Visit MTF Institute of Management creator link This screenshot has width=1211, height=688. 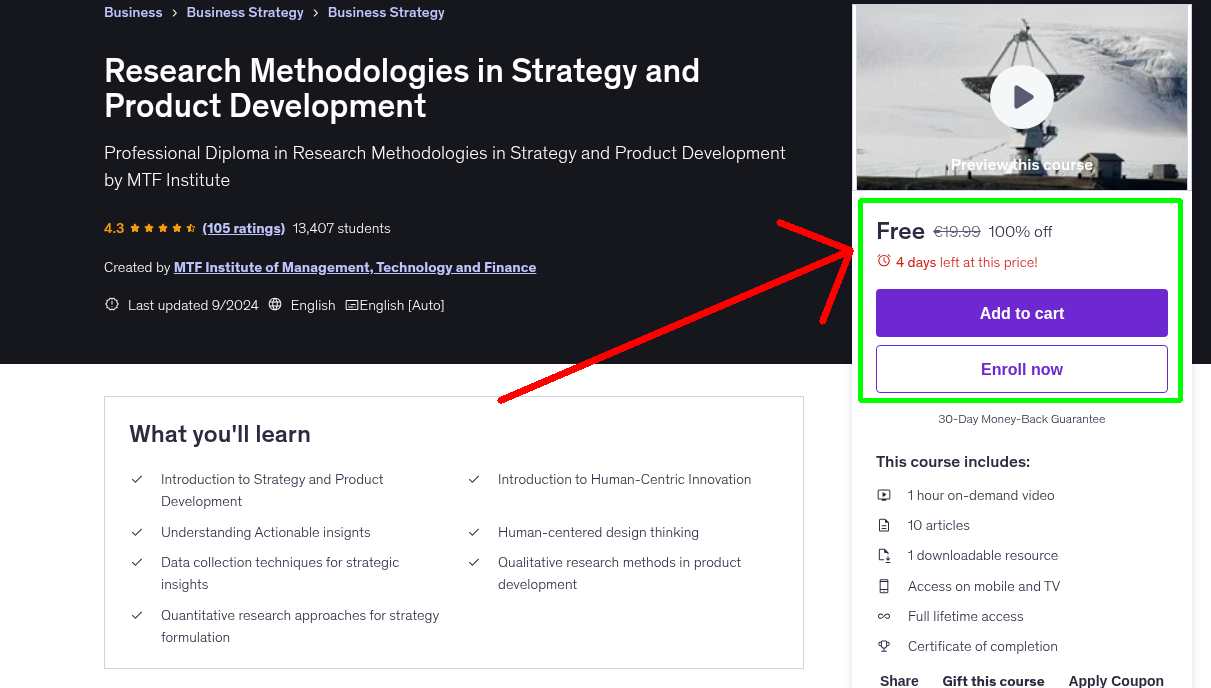point(355,267)
